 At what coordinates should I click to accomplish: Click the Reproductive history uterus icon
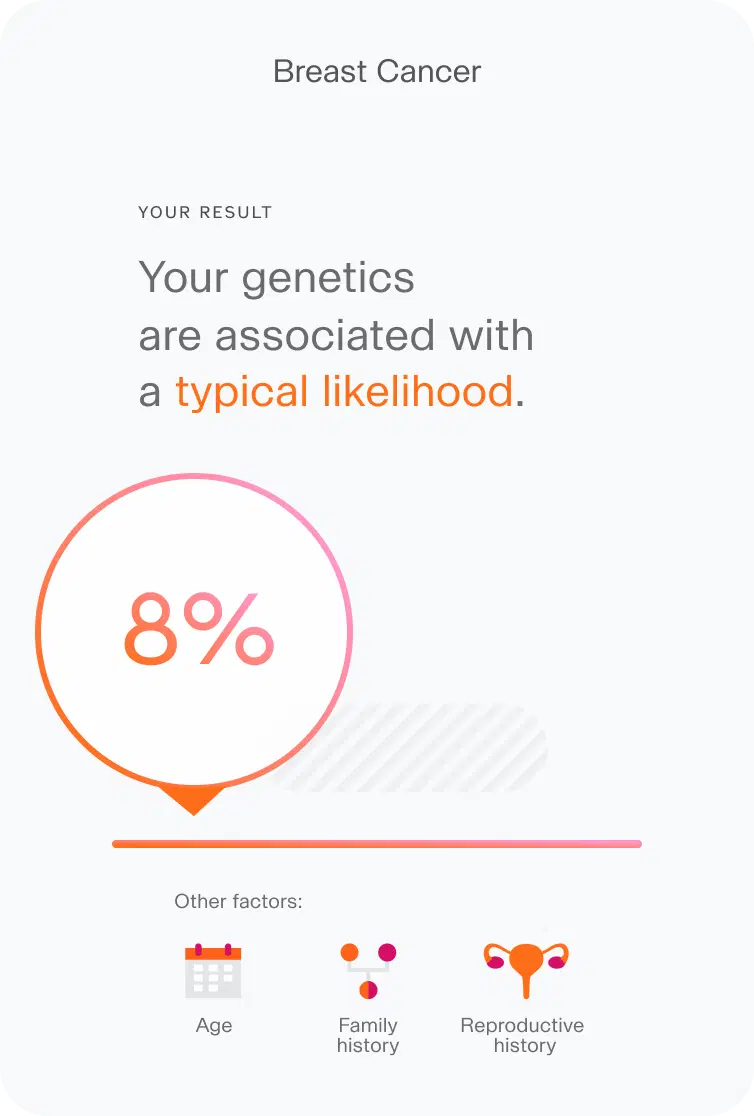coord(525,969)
